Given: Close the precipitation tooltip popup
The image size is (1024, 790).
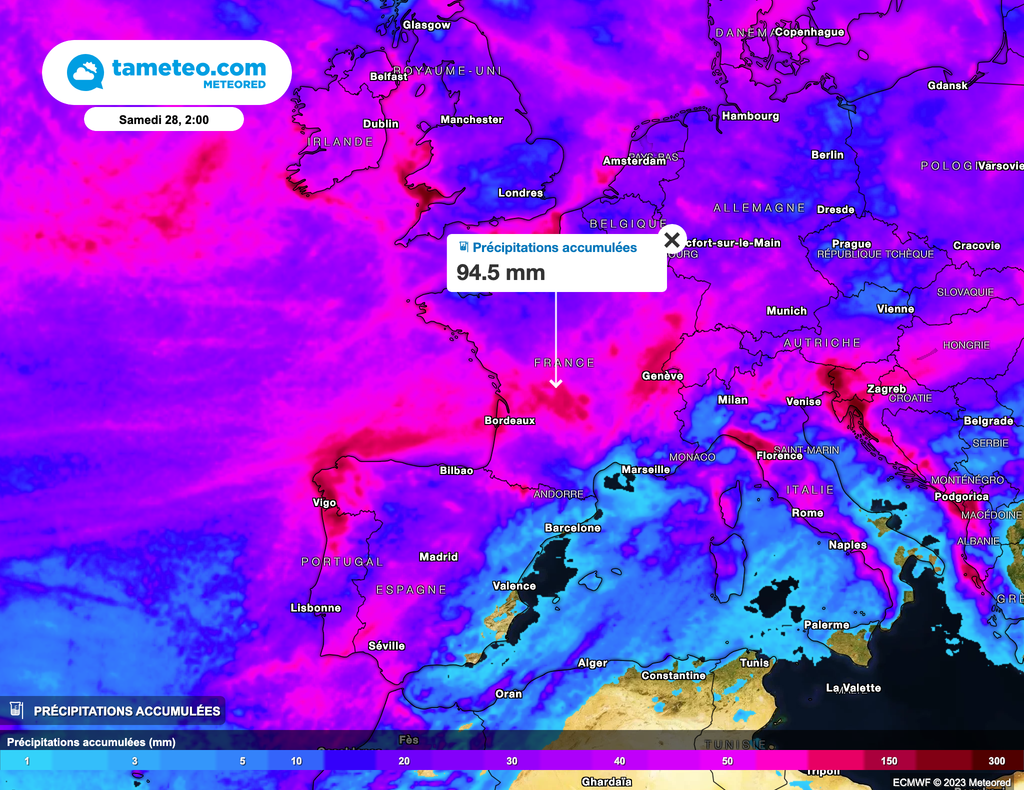Looking at the screenshot, I should (672, 240).
